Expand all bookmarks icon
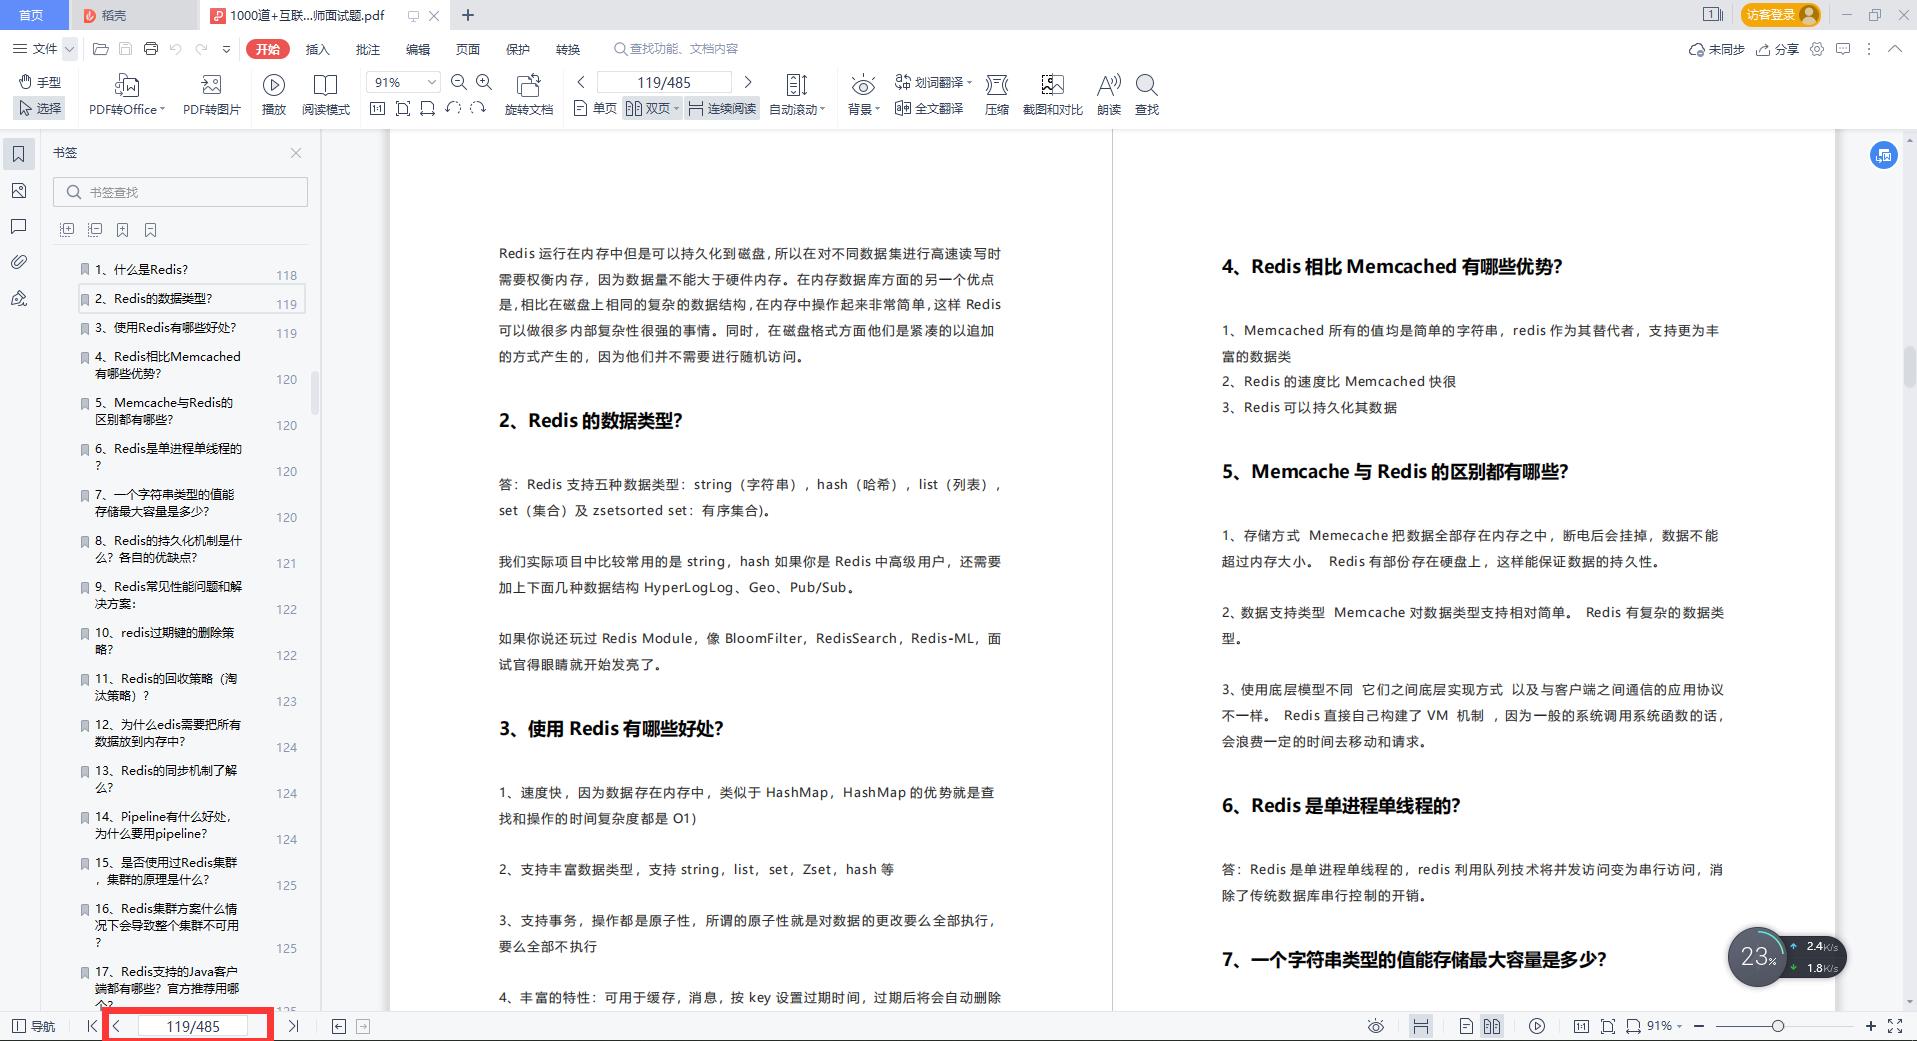 [x=67, y=230]
